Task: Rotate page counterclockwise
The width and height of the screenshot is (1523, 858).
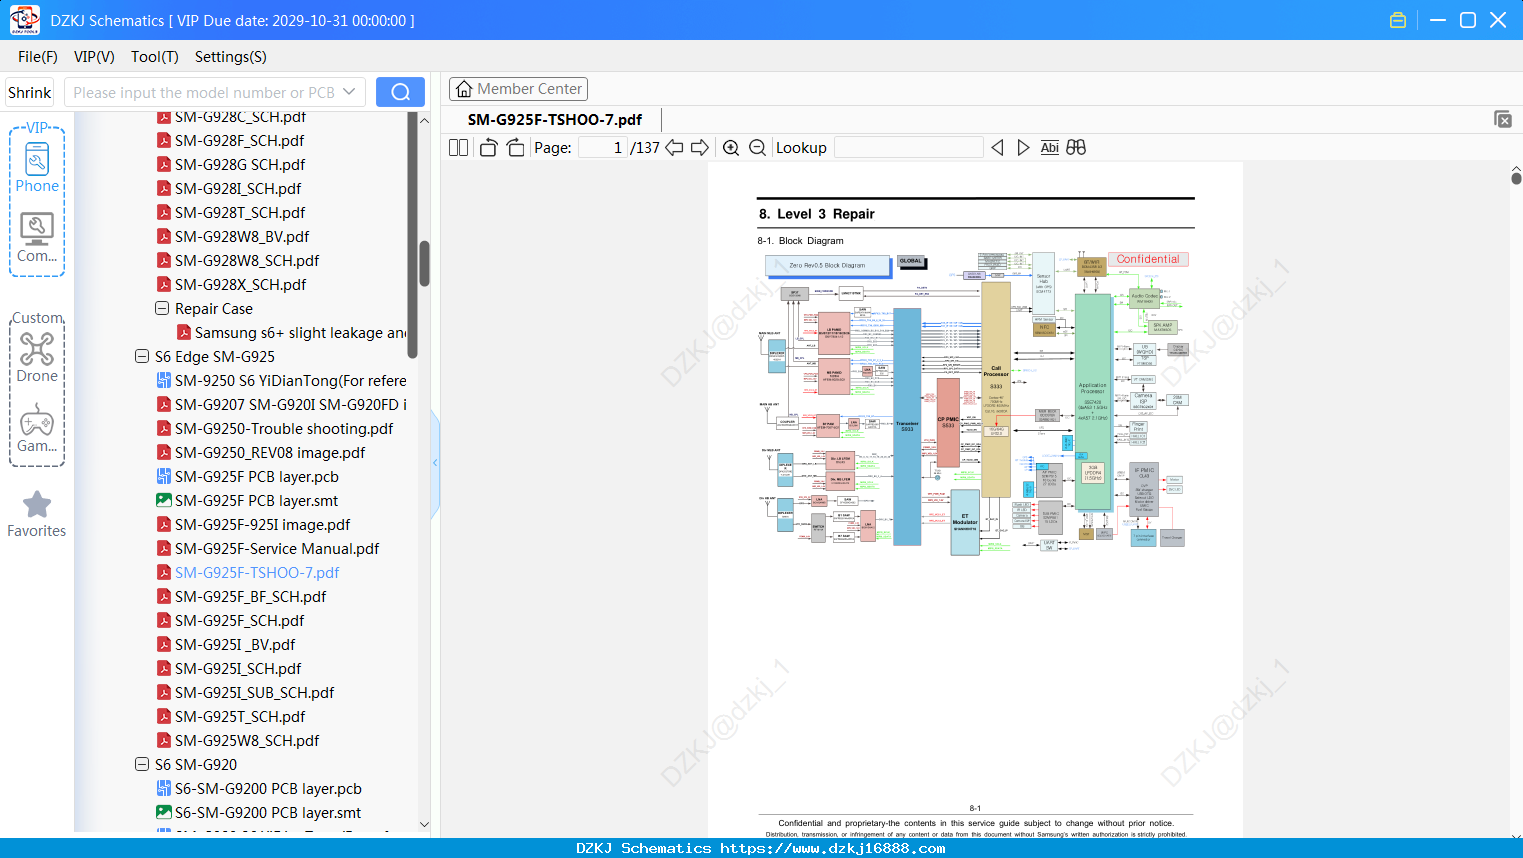Action: [x=488, y=147]
